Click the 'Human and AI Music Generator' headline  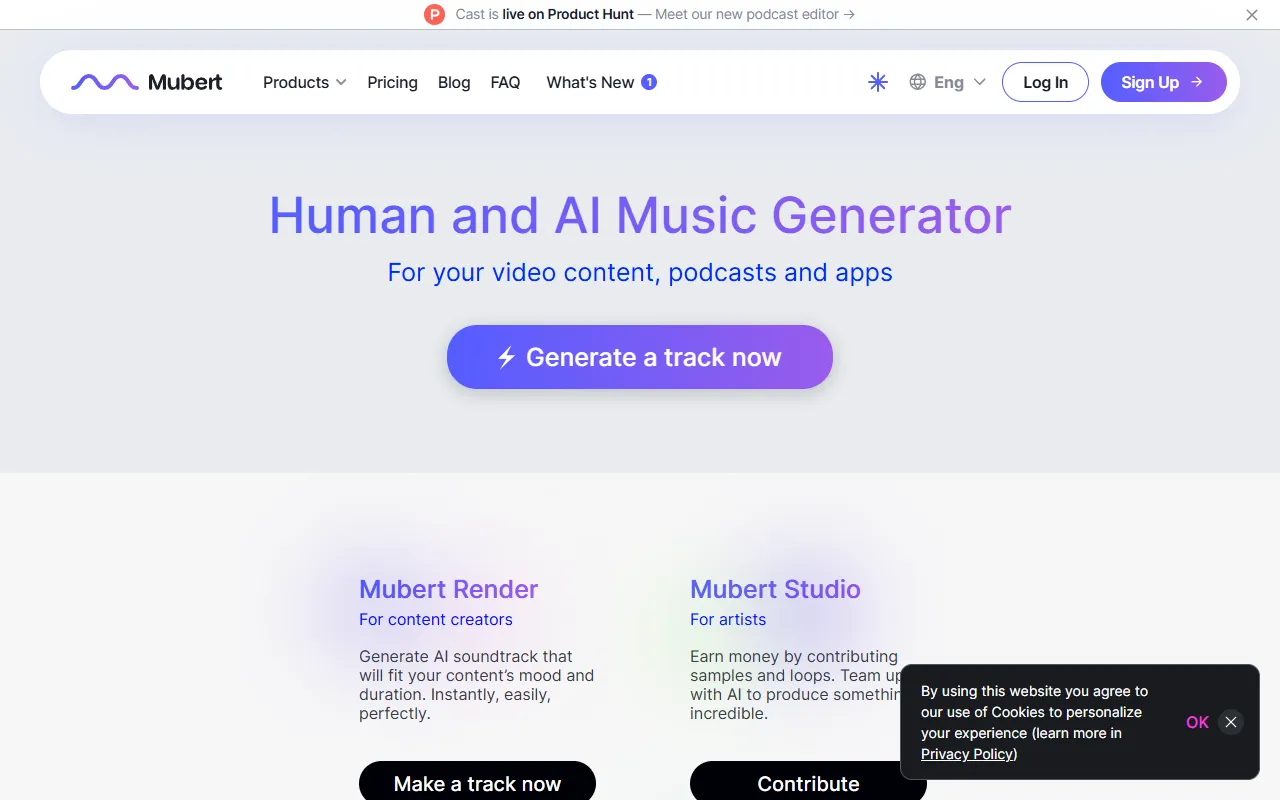point(640,215)
